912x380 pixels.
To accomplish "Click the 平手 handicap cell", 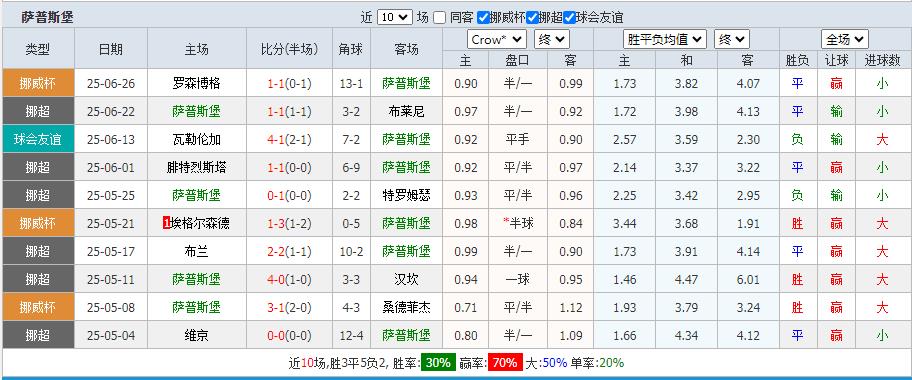I will [518, 139].
